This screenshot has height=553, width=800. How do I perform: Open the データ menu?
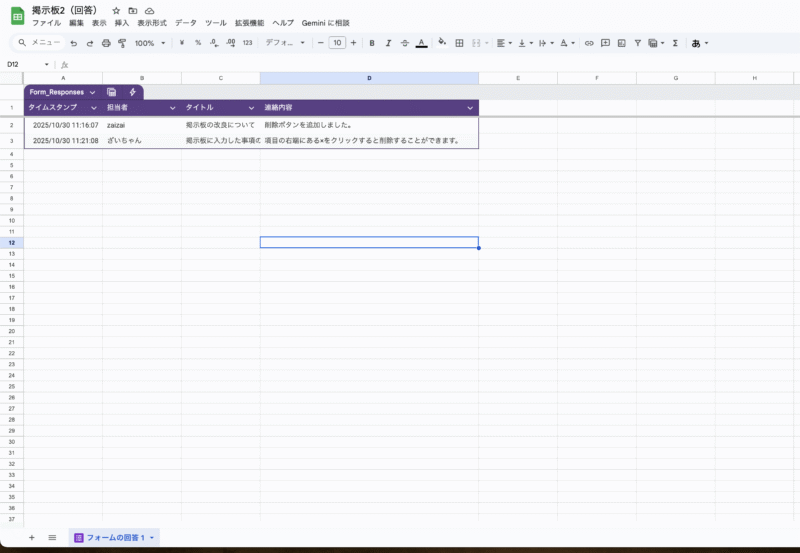185,22
